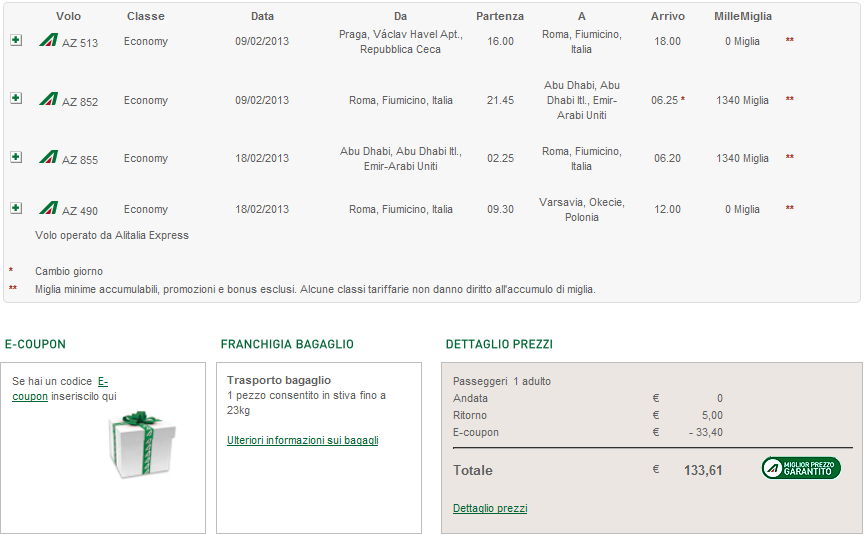Click the gift box E-coupon image
Viewport: 866px width, 535px height.
[x=142, y=444]
